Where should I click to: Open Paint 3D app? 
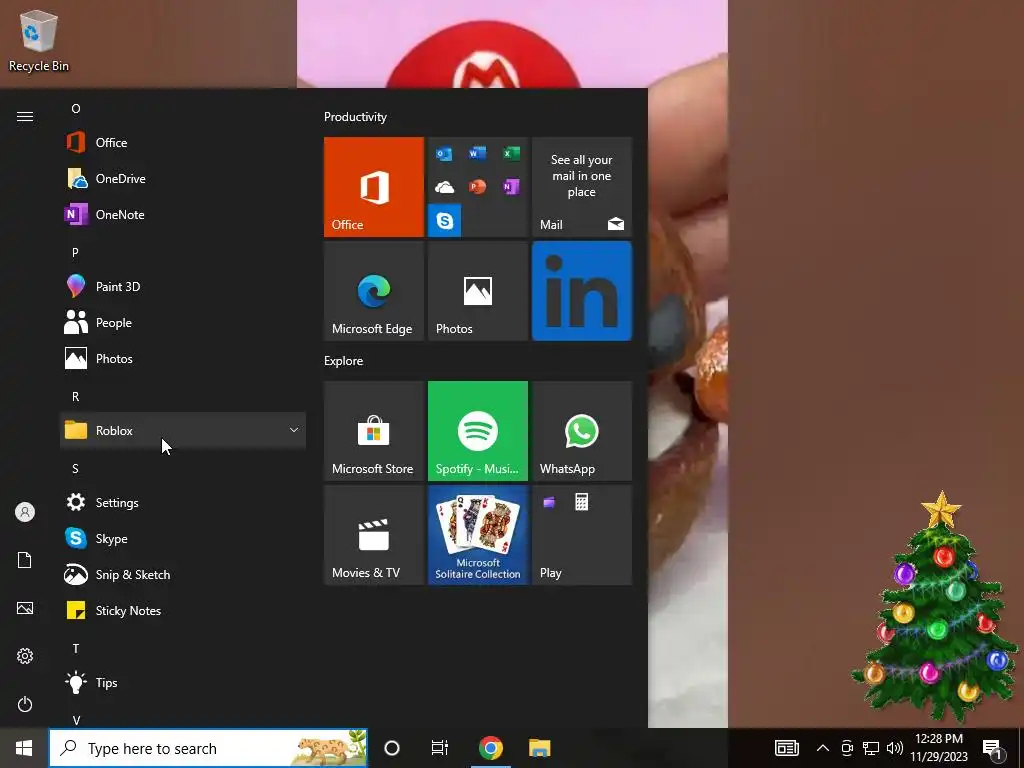click(x=183, y=287)
